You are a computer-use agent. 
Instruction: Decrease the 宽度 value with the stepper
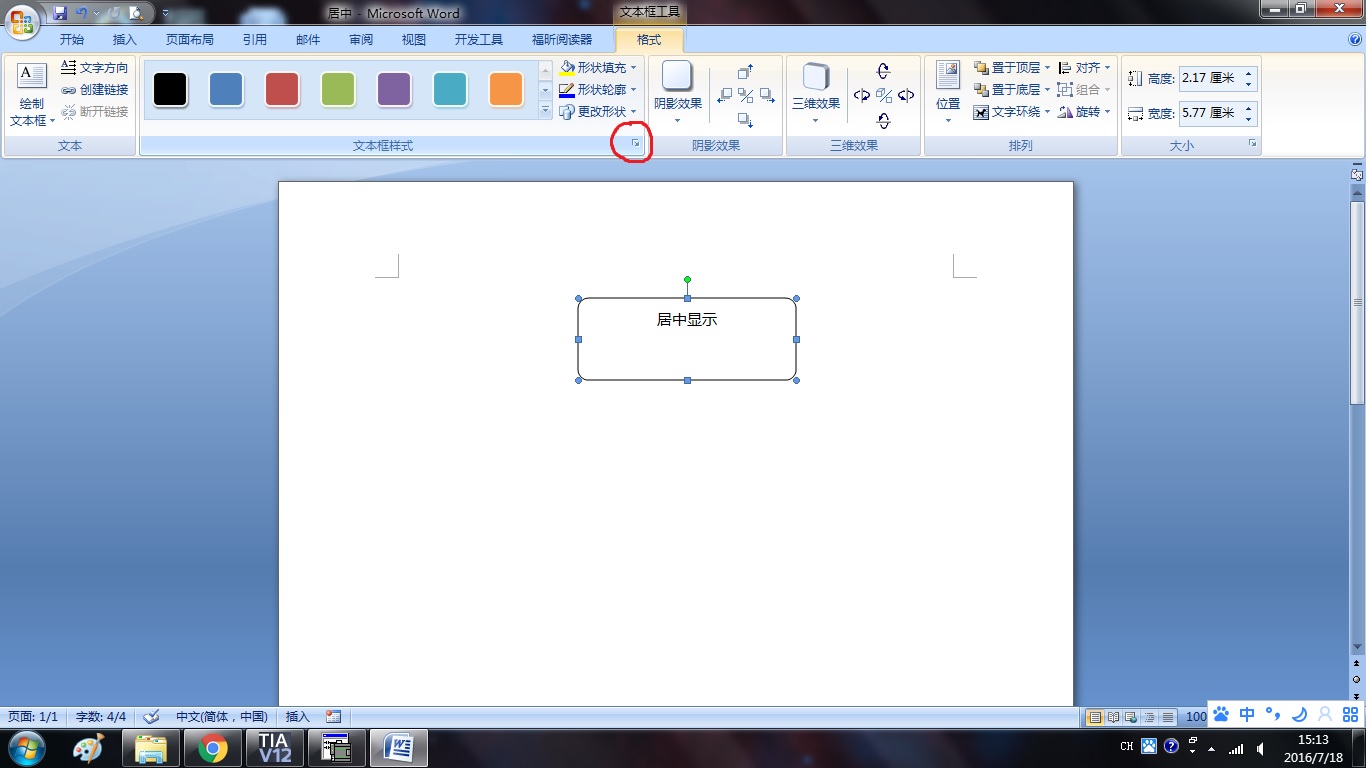1249,119
